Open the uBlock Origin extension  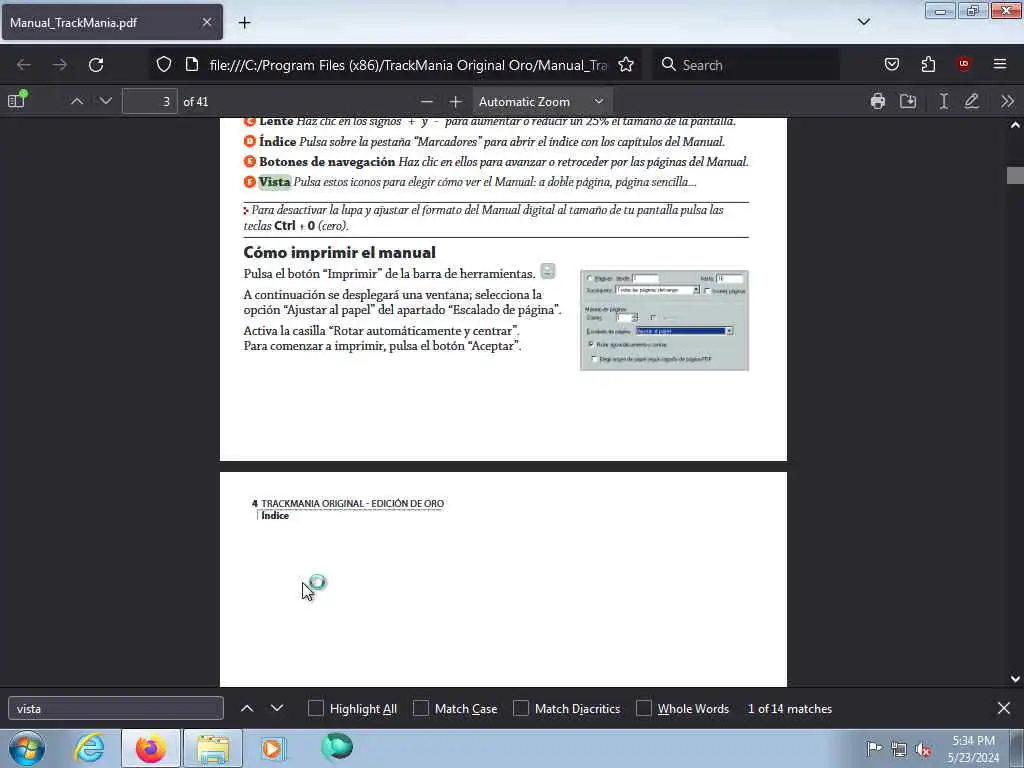[x=963, y=64]
